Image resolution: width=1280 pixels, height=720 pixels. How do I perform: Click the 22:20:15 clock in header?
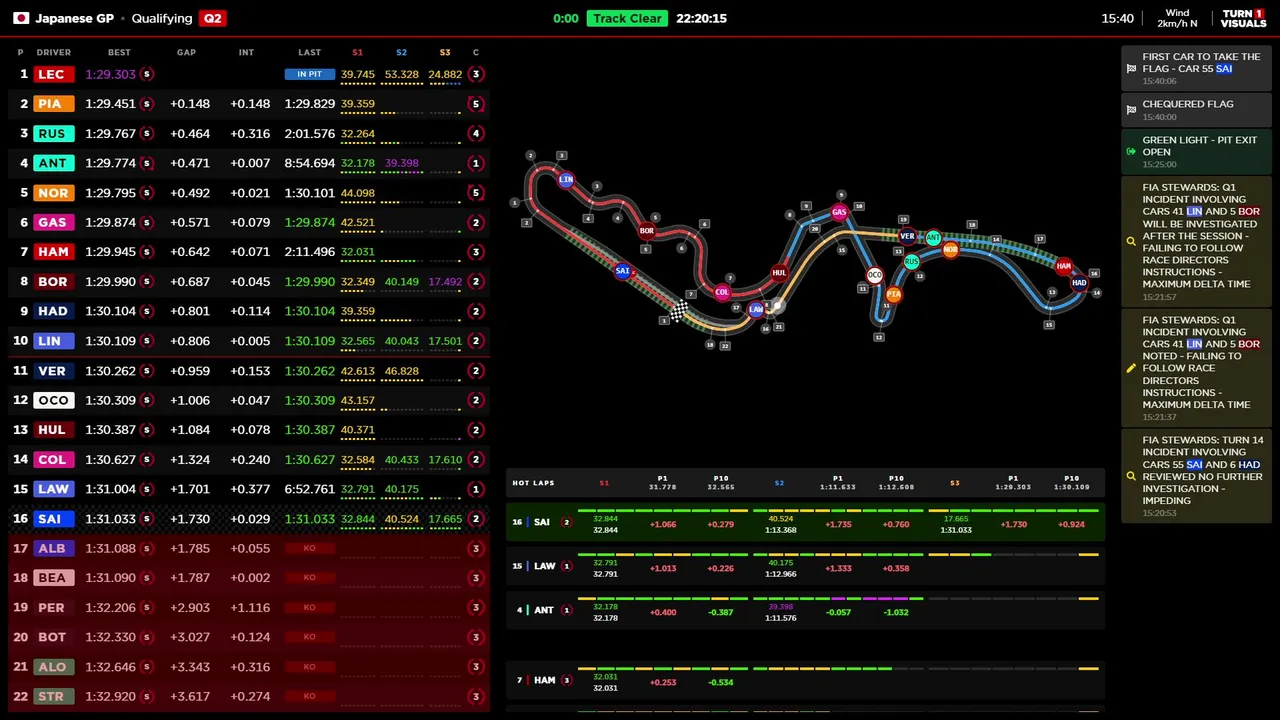pos(701,18)
